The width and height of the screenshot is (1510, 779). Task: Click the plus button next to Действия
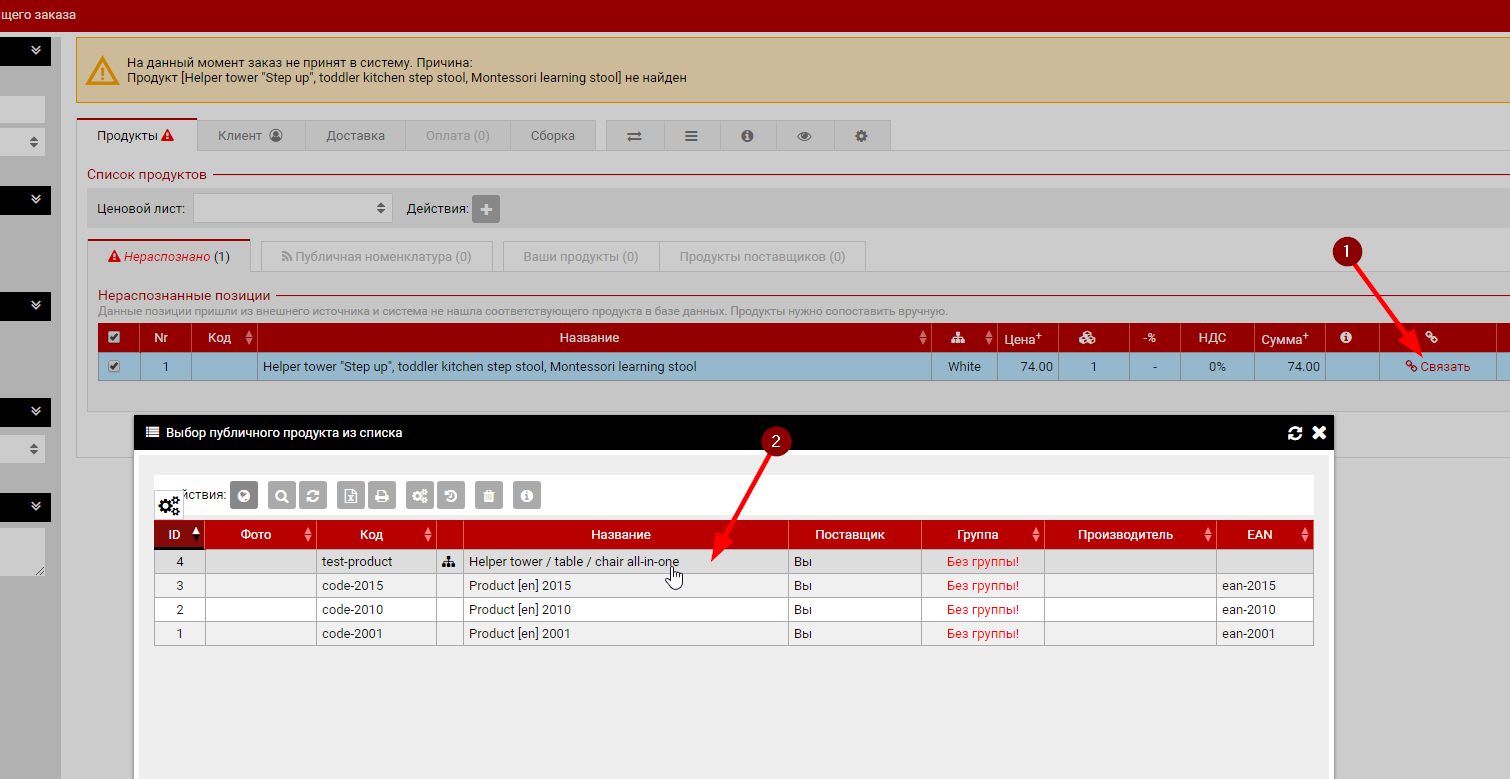(x=486, y=209)
